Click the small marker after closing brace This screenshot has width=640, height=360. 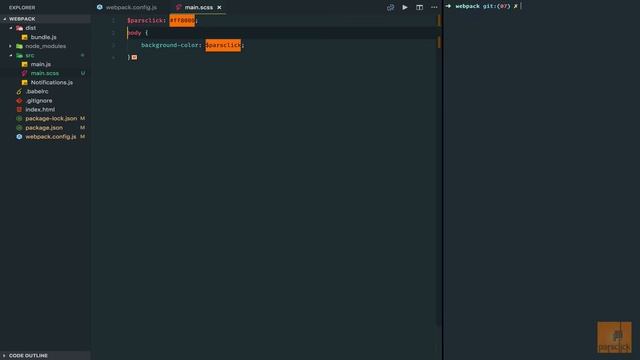tap(134, 58)
